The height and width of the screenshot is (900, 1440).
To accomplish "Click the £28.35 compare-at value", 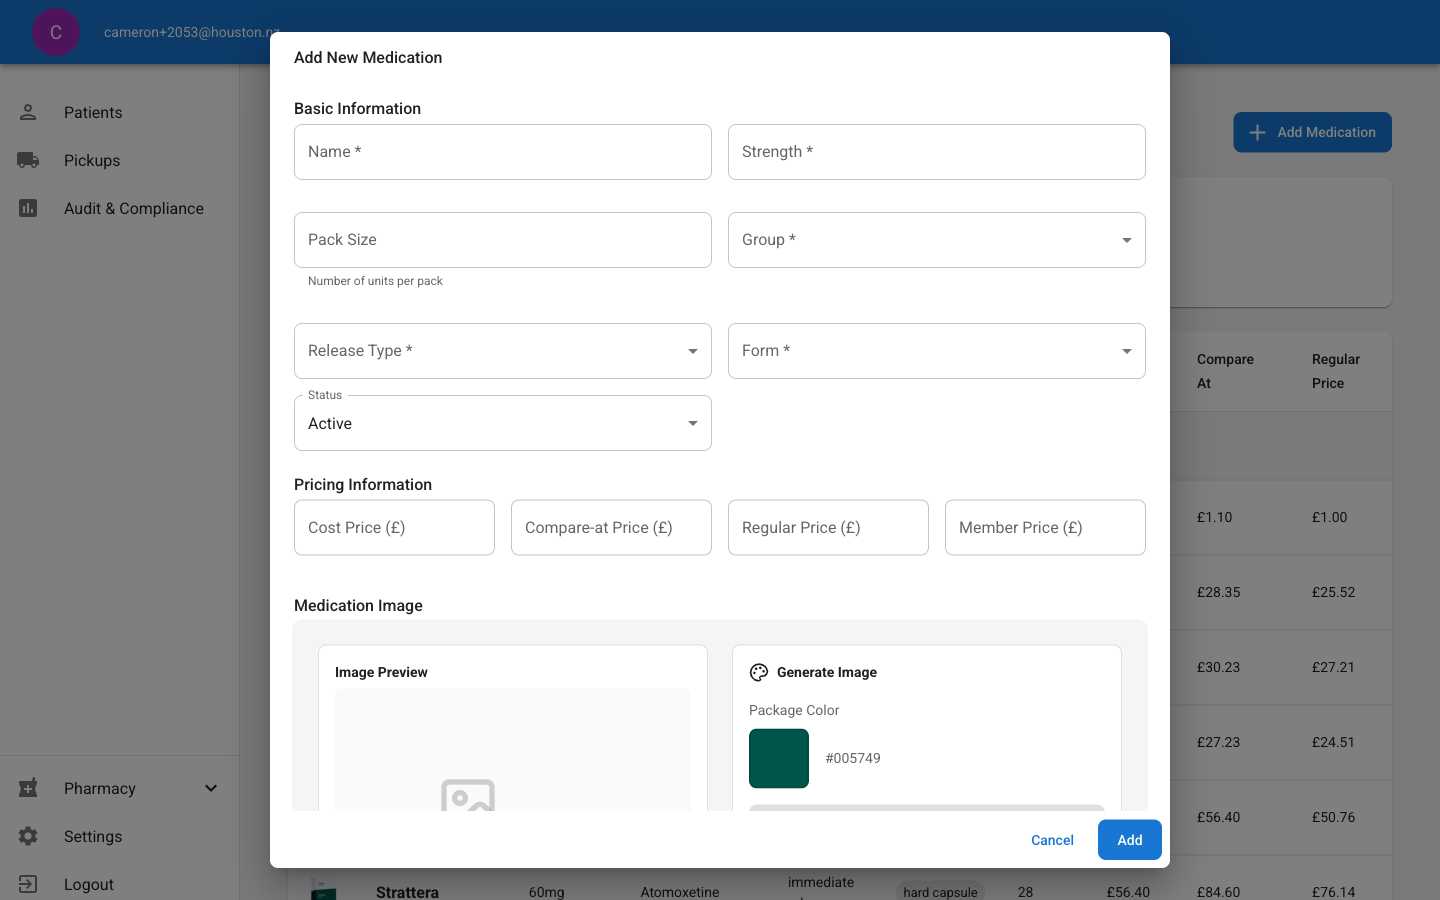I will click(1218, 592).
